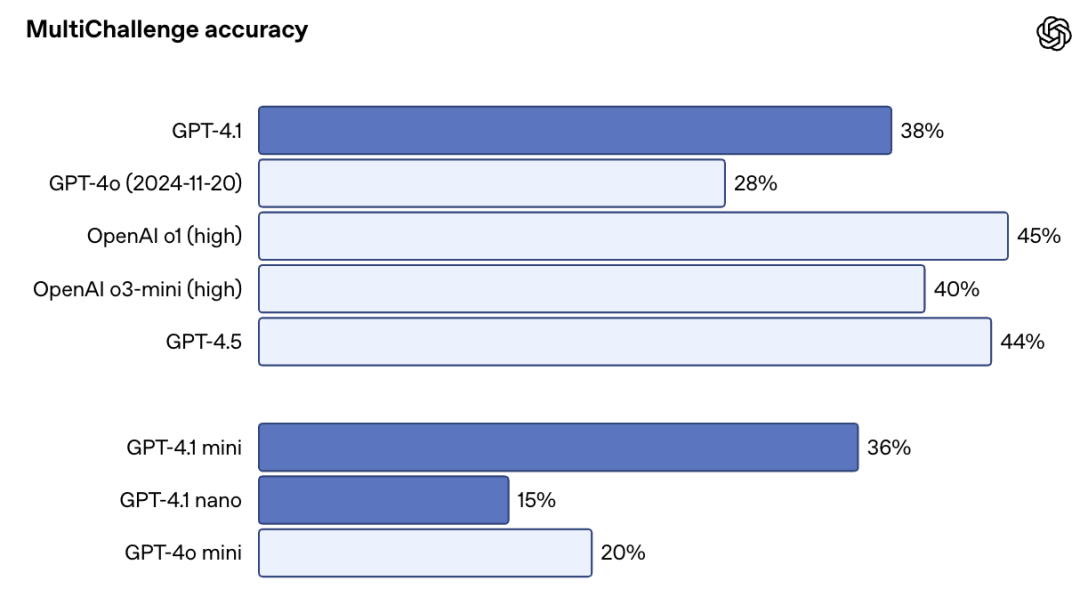Click the 38% value label

[x=922, y=131]
